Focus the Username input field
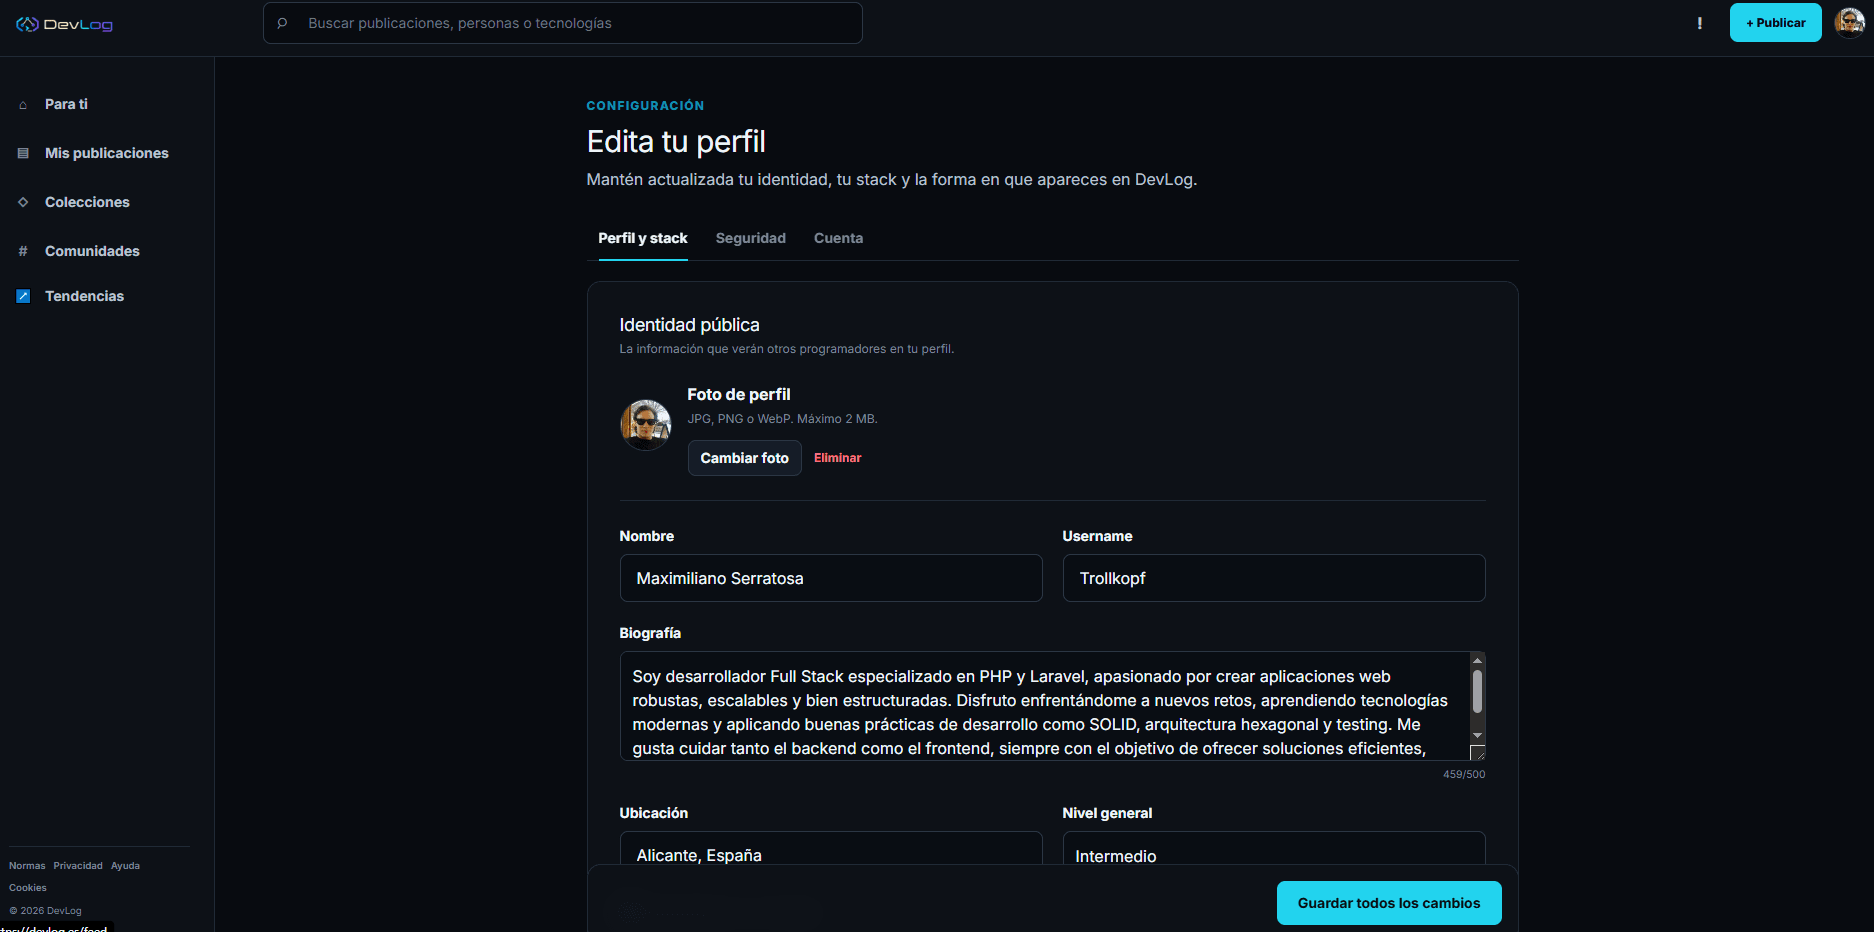This screenshot has height=932, width=1874. point(1273,578)
